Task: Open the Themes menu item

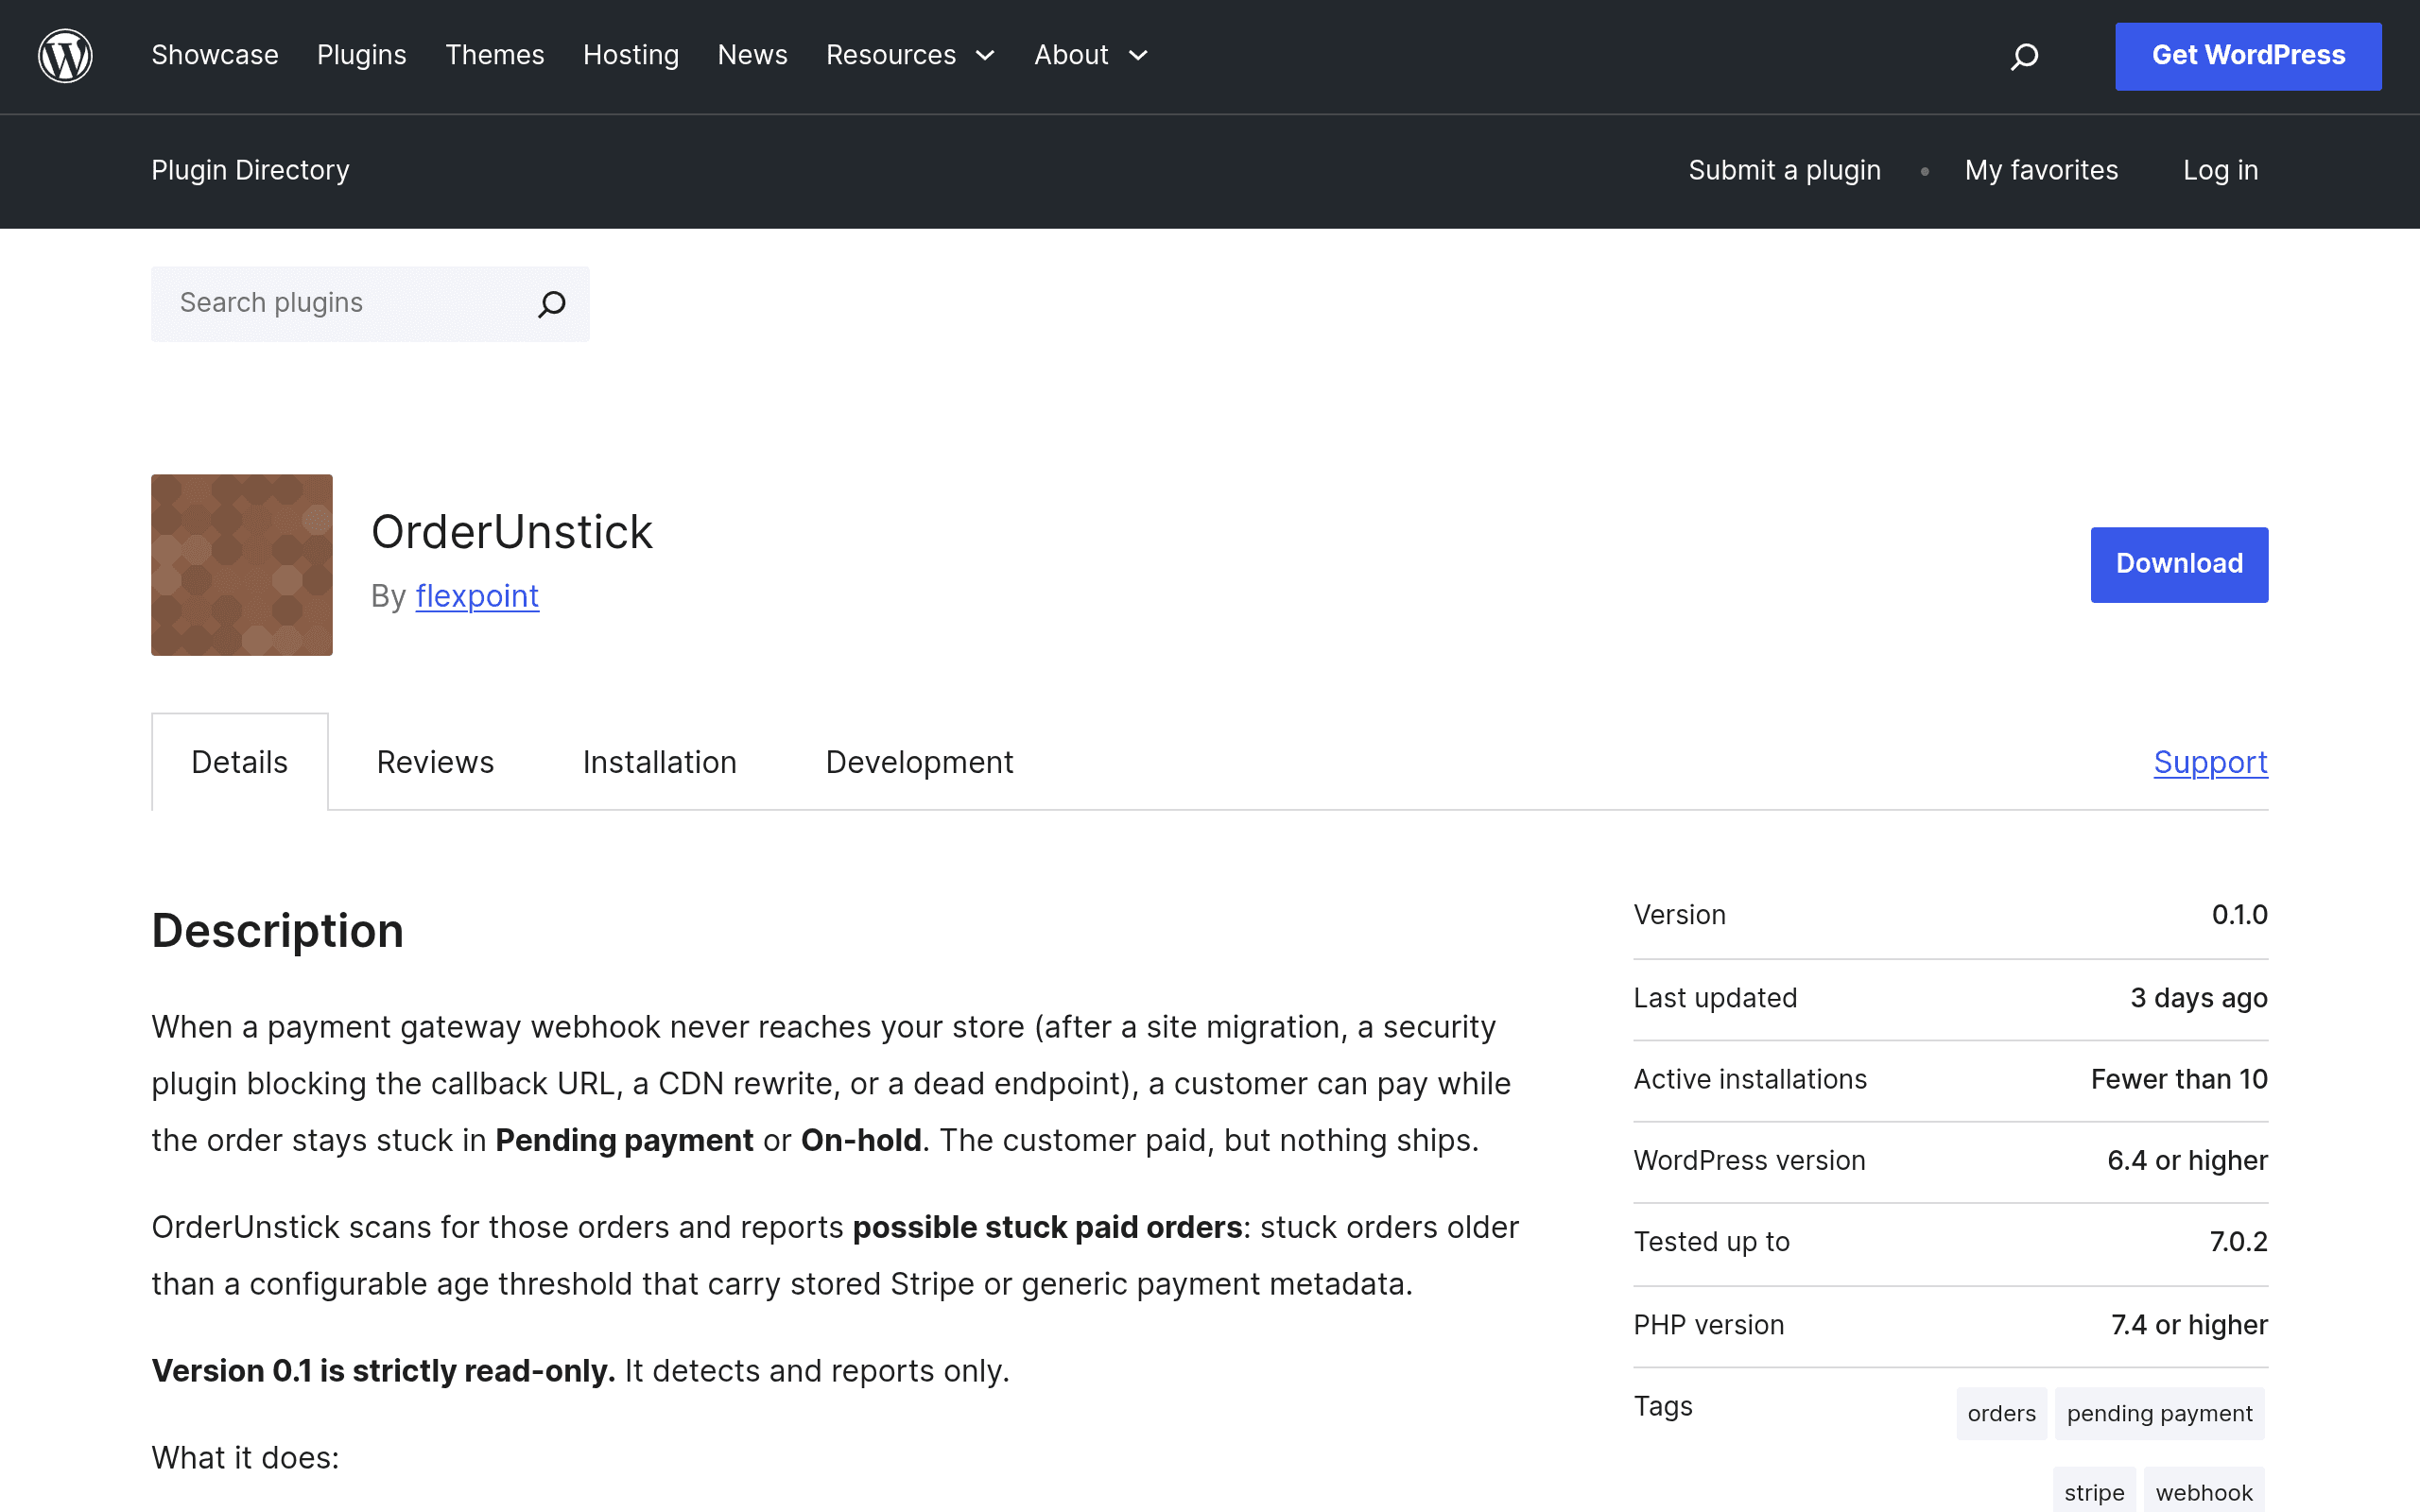Action: [x=495, y=55]
